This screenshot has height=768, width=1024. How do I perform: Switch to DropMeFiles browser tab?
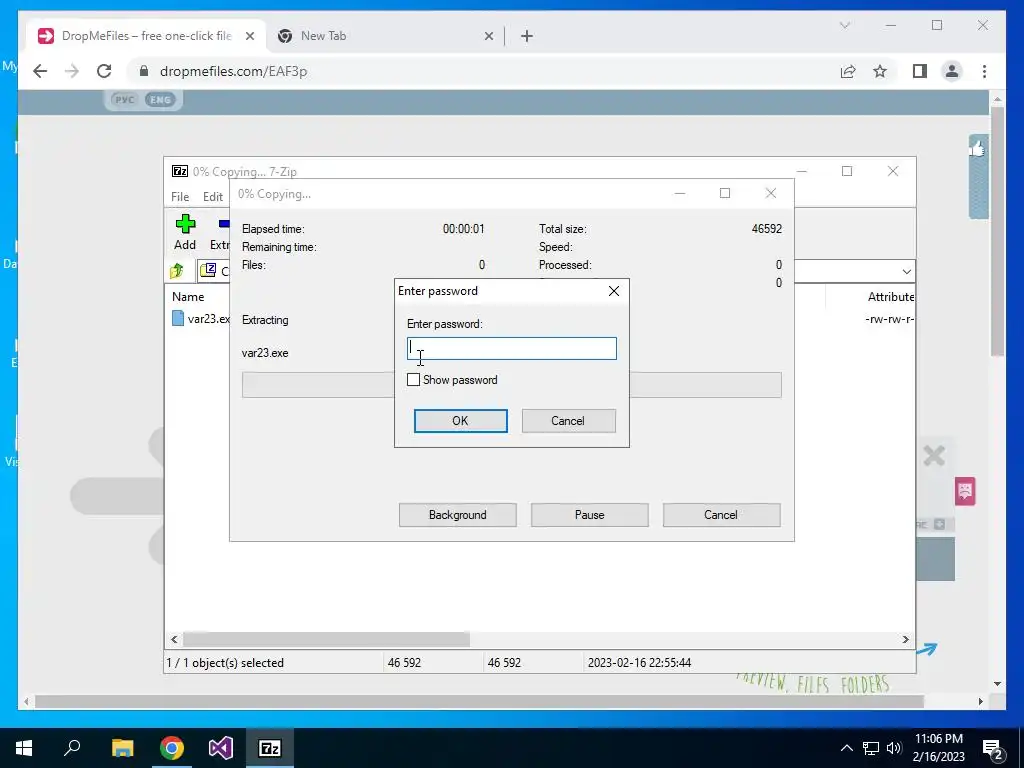[x=145, y=36]
